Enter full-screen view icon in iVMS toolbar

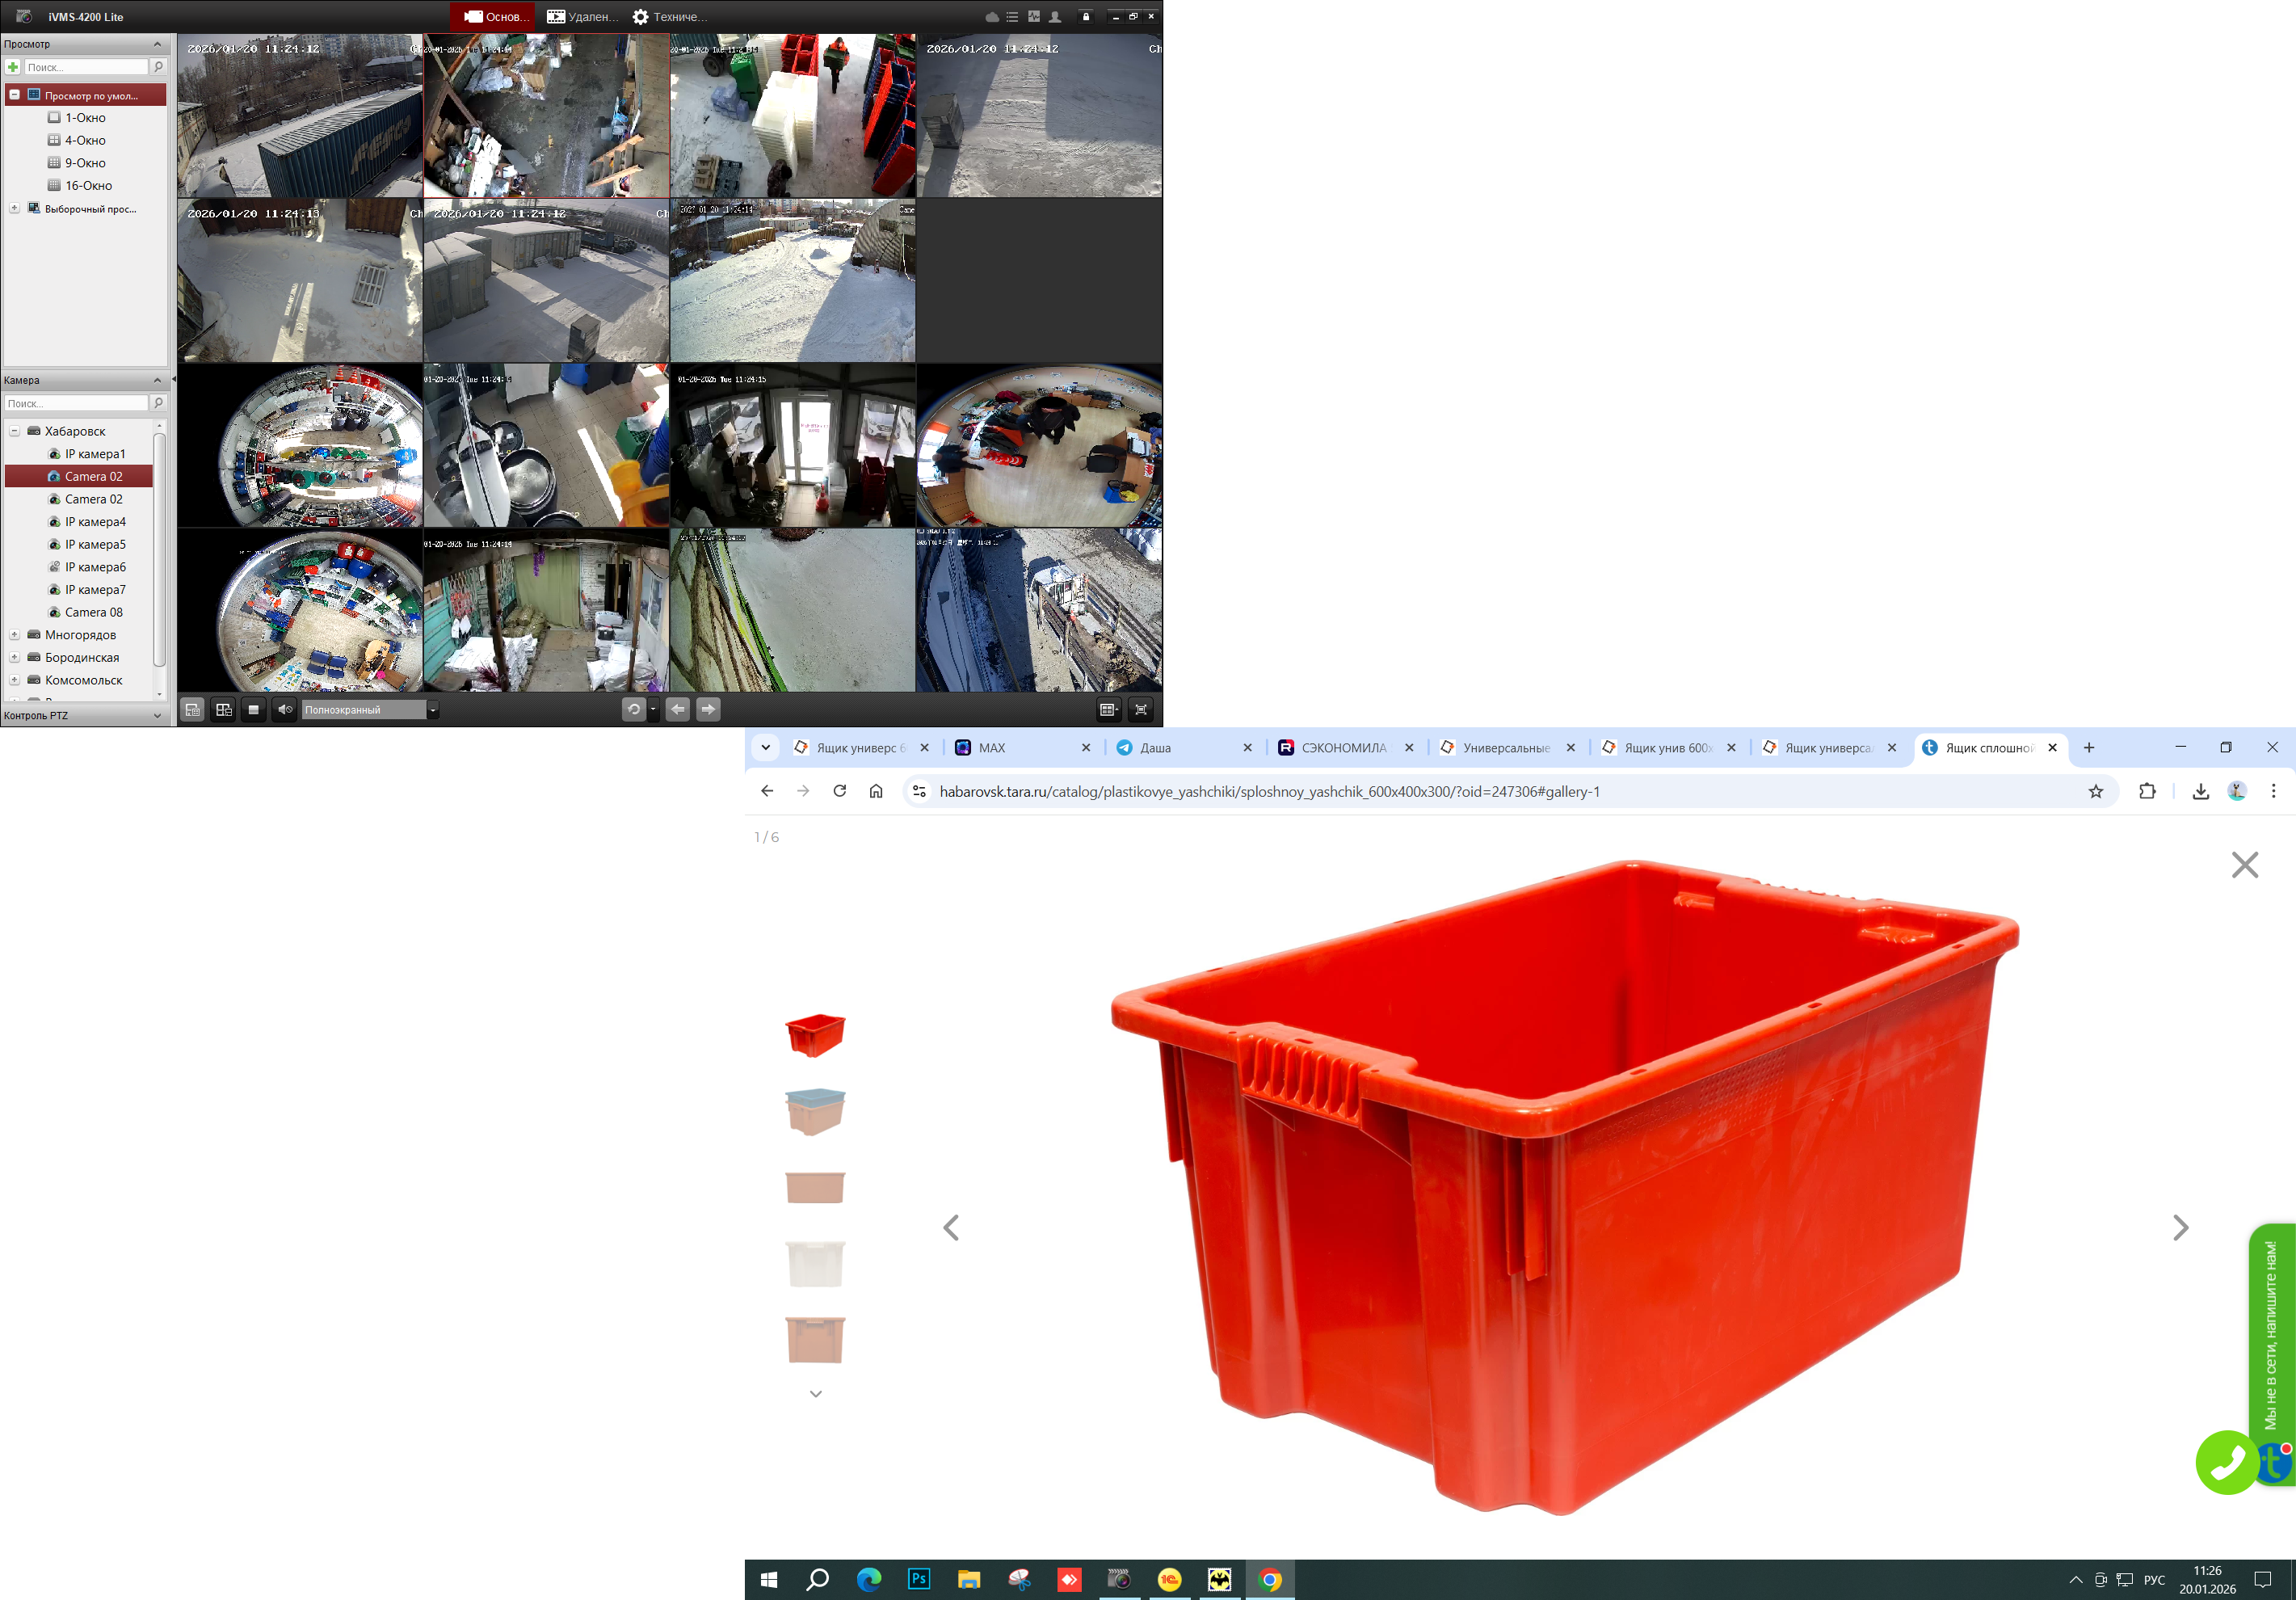1141,709
